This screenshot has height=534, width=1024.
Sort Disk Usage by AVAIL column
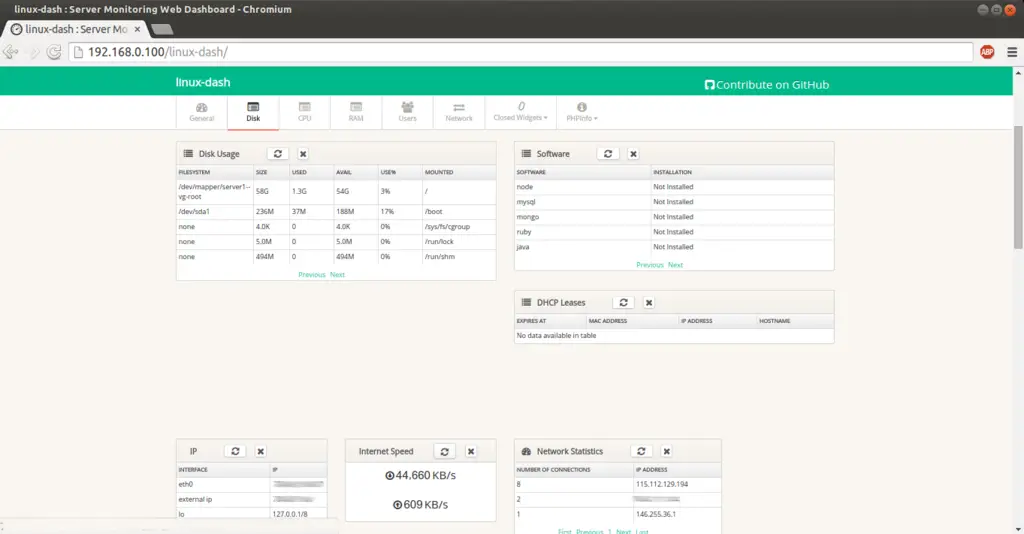(x=355, y=172)
